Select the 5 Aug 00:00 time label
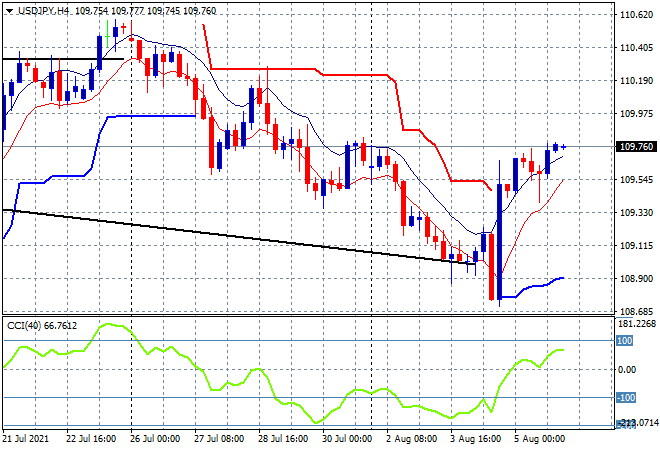This screenshot has height=450, width=660. click(x=540, y=439)
